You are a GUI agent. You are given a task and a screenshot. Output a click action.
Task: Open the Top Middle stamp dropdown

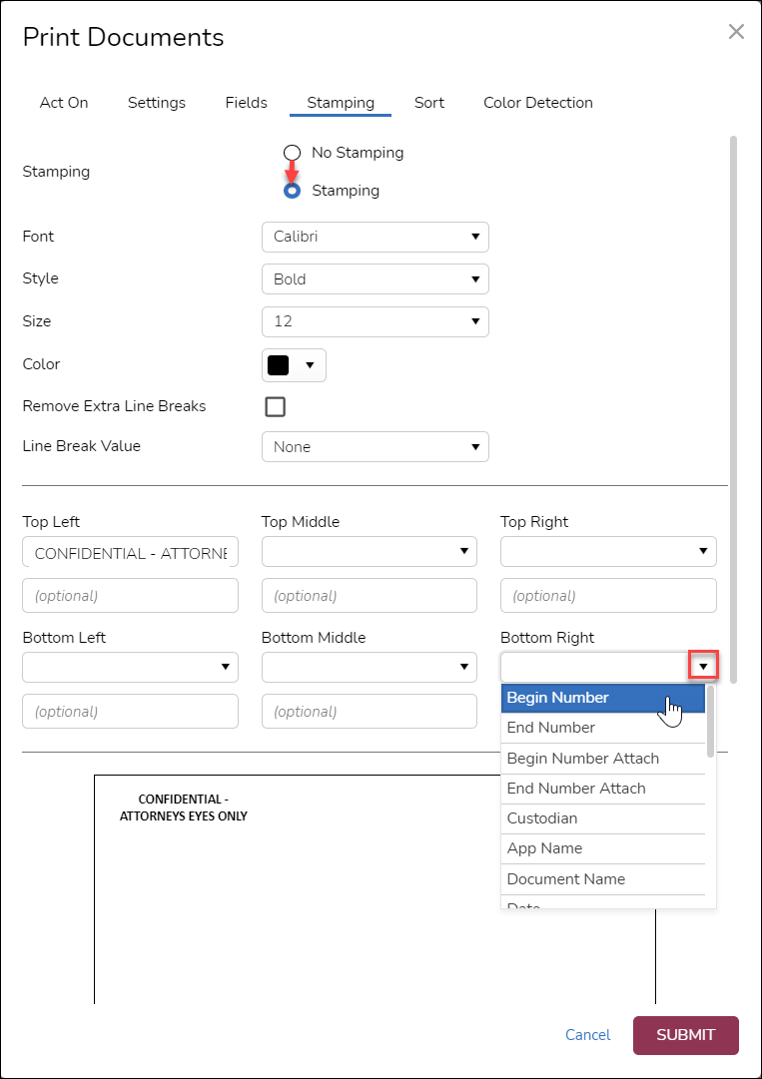point(368,551)
